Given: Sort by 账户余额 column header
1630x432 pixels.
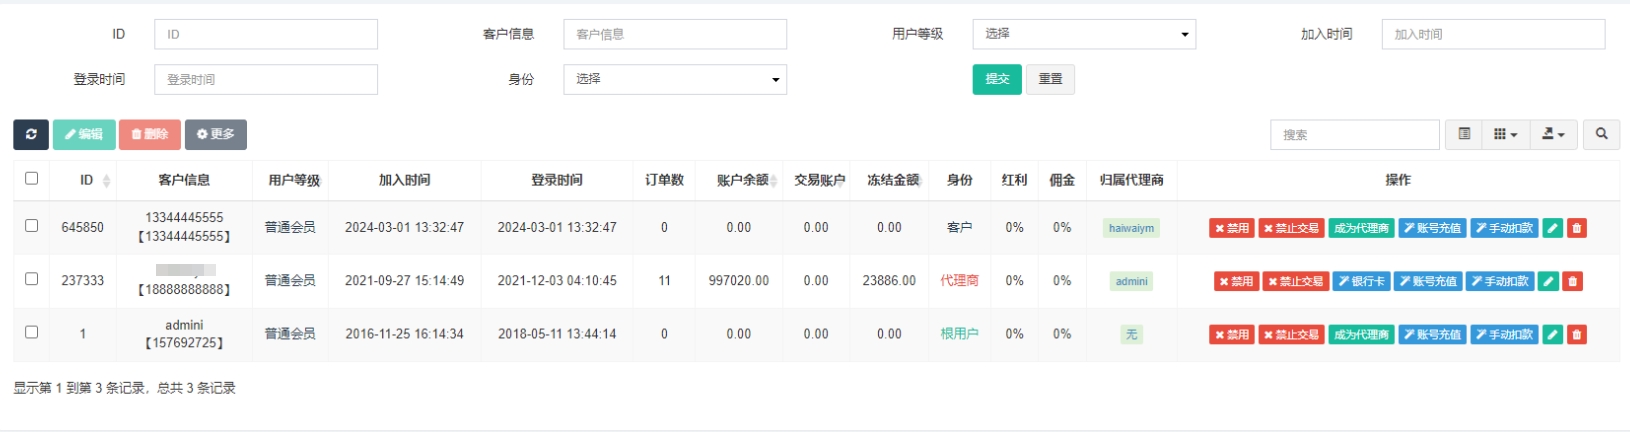Looking at the screenshot, I should 742,180.
